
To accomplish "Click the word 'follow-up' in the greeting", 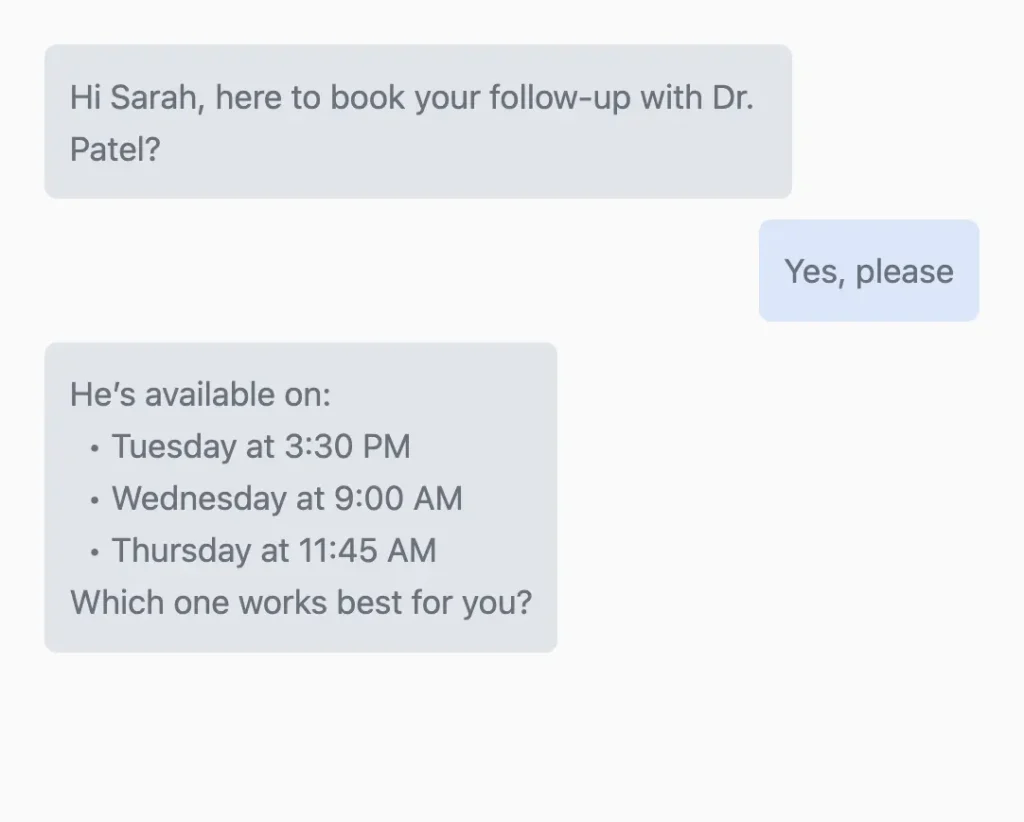I will 560,98.
